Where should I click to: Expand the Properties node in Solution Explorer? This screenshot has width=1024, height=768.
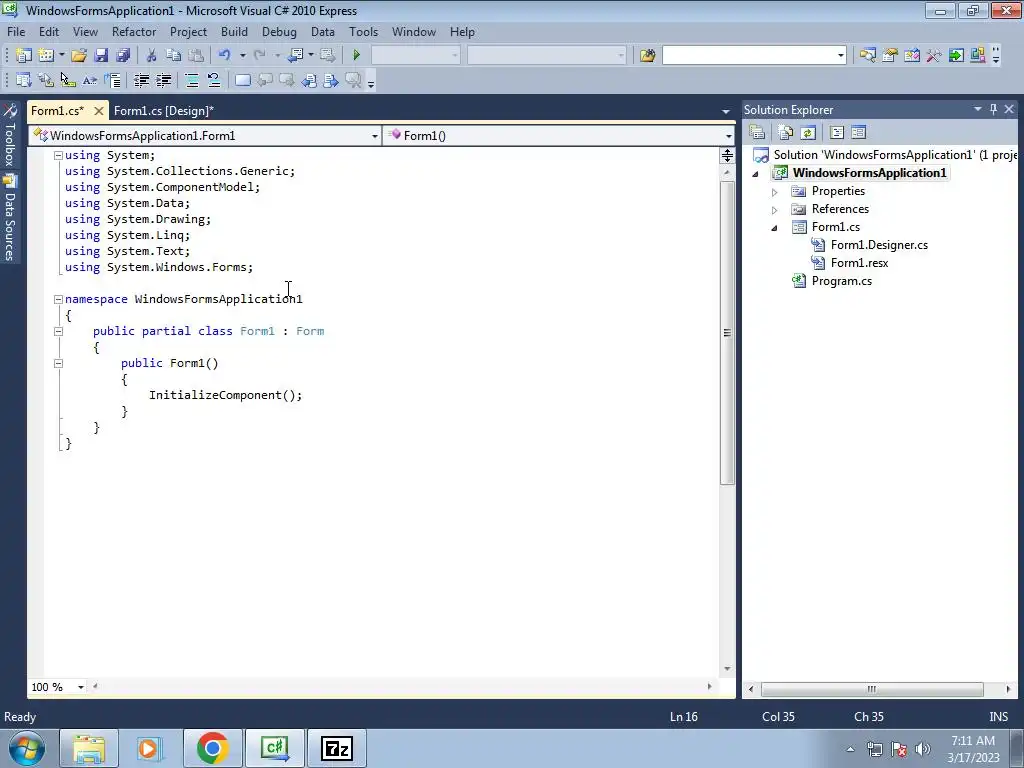click(x=775, y=192)
